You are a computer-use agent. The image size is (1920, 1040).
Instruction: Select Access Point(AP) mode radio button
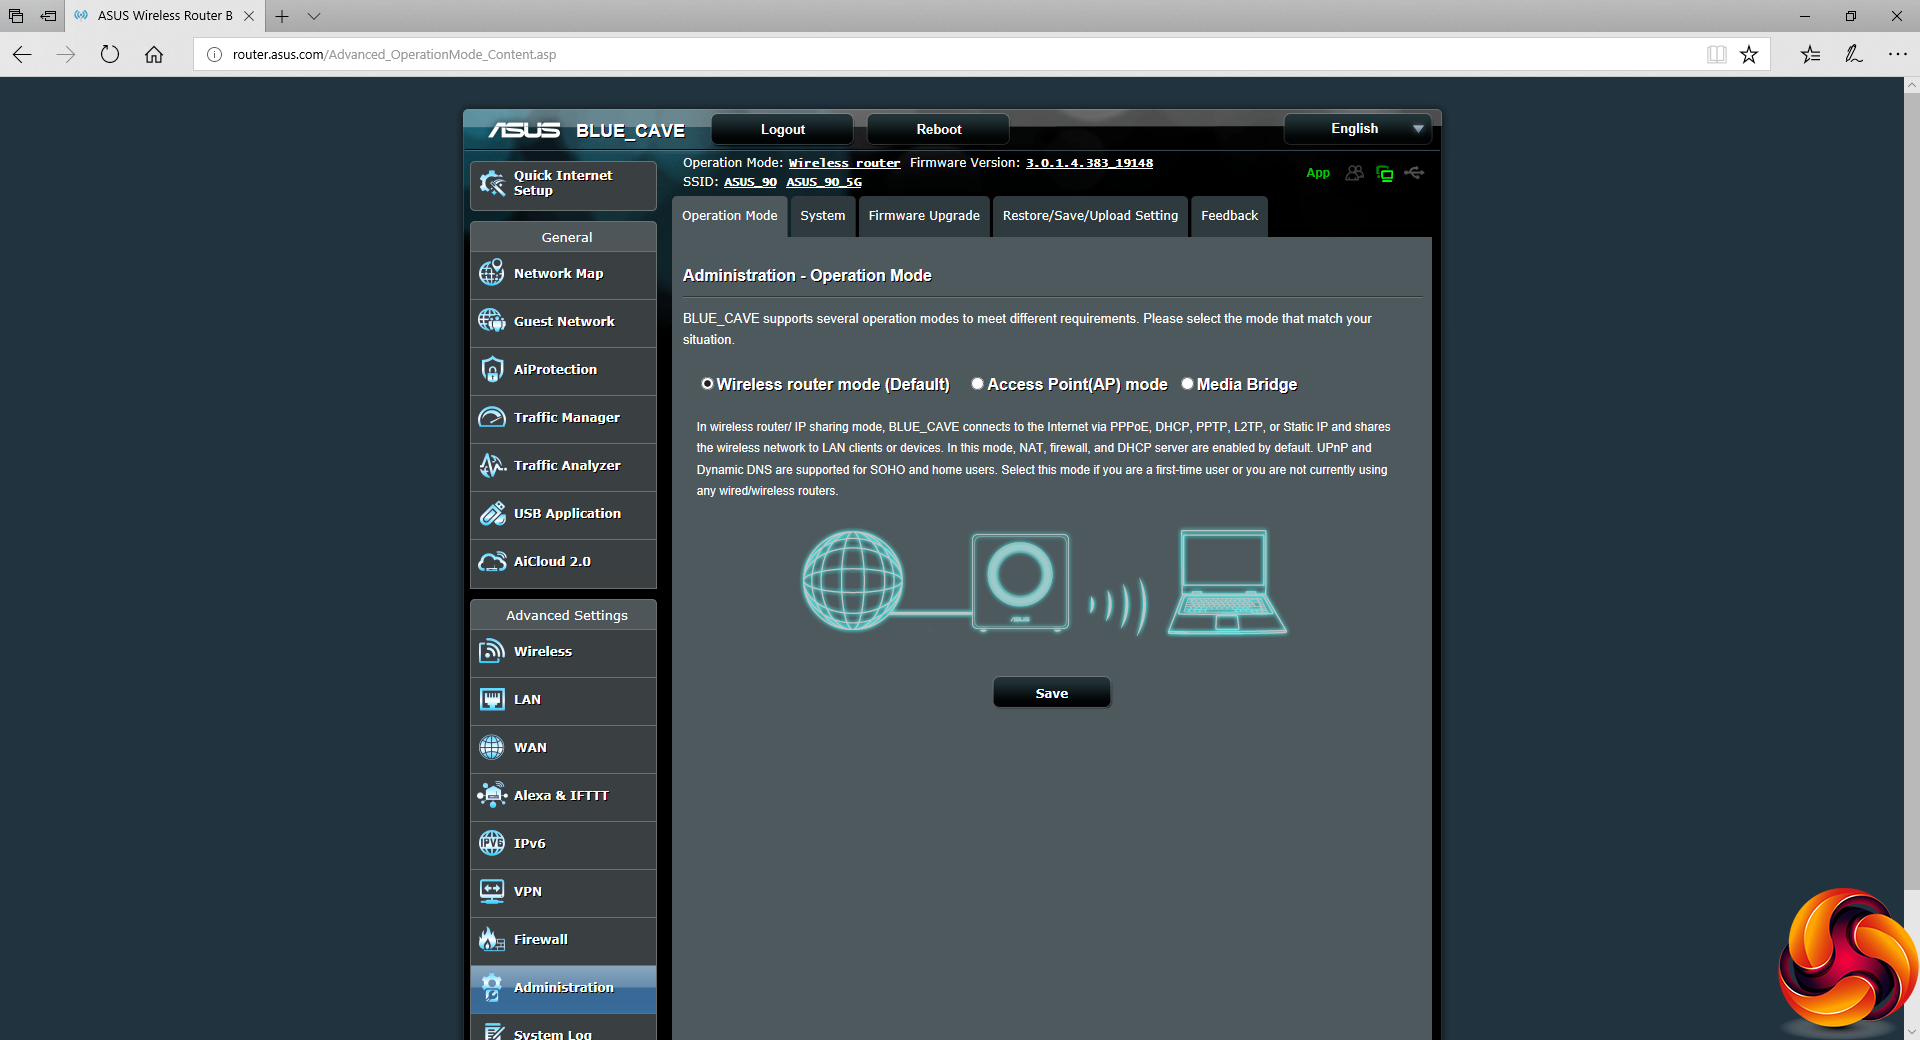[978, 384]
